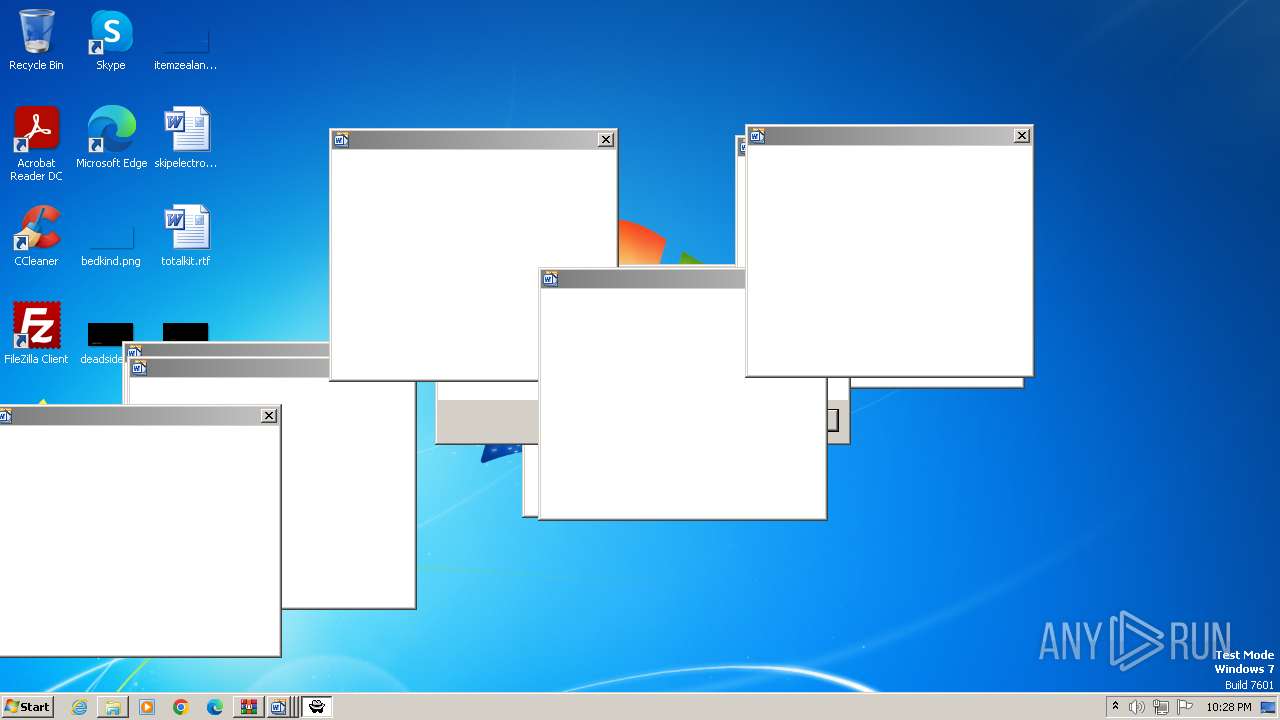Select the skipelectro... Word document icon
The width and height of the screenshot is (1280, 720).
click(185, 138)
